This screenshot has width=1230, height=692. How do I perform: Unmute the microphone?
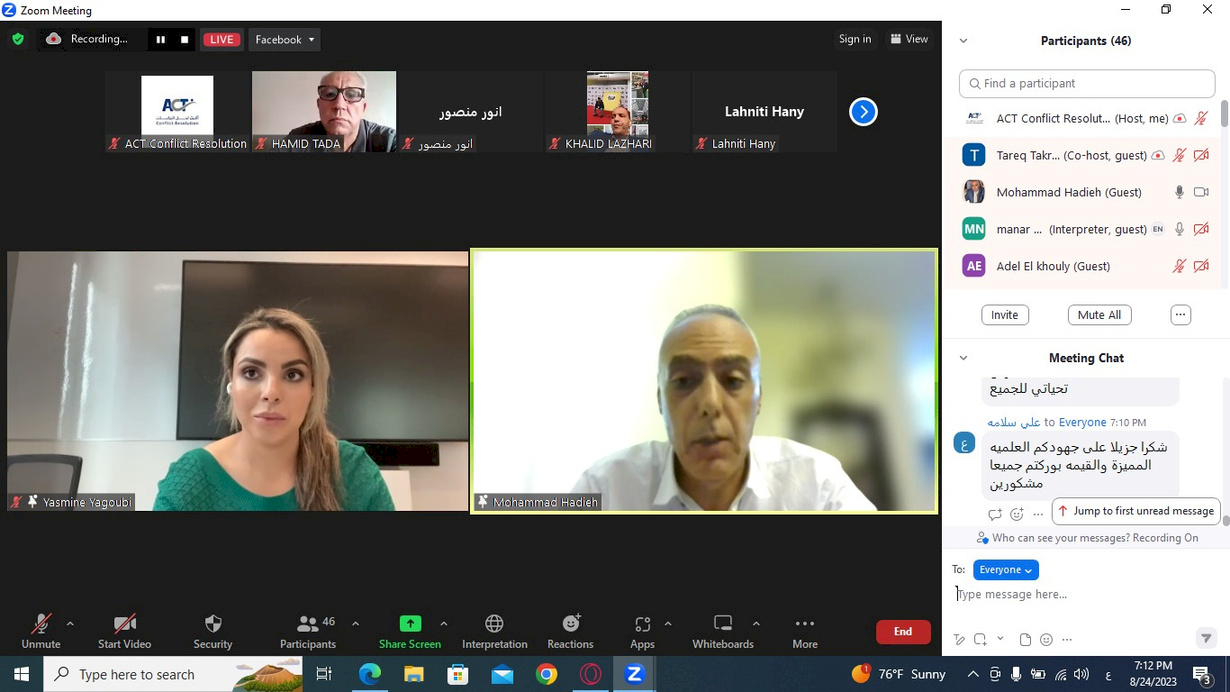41,630
